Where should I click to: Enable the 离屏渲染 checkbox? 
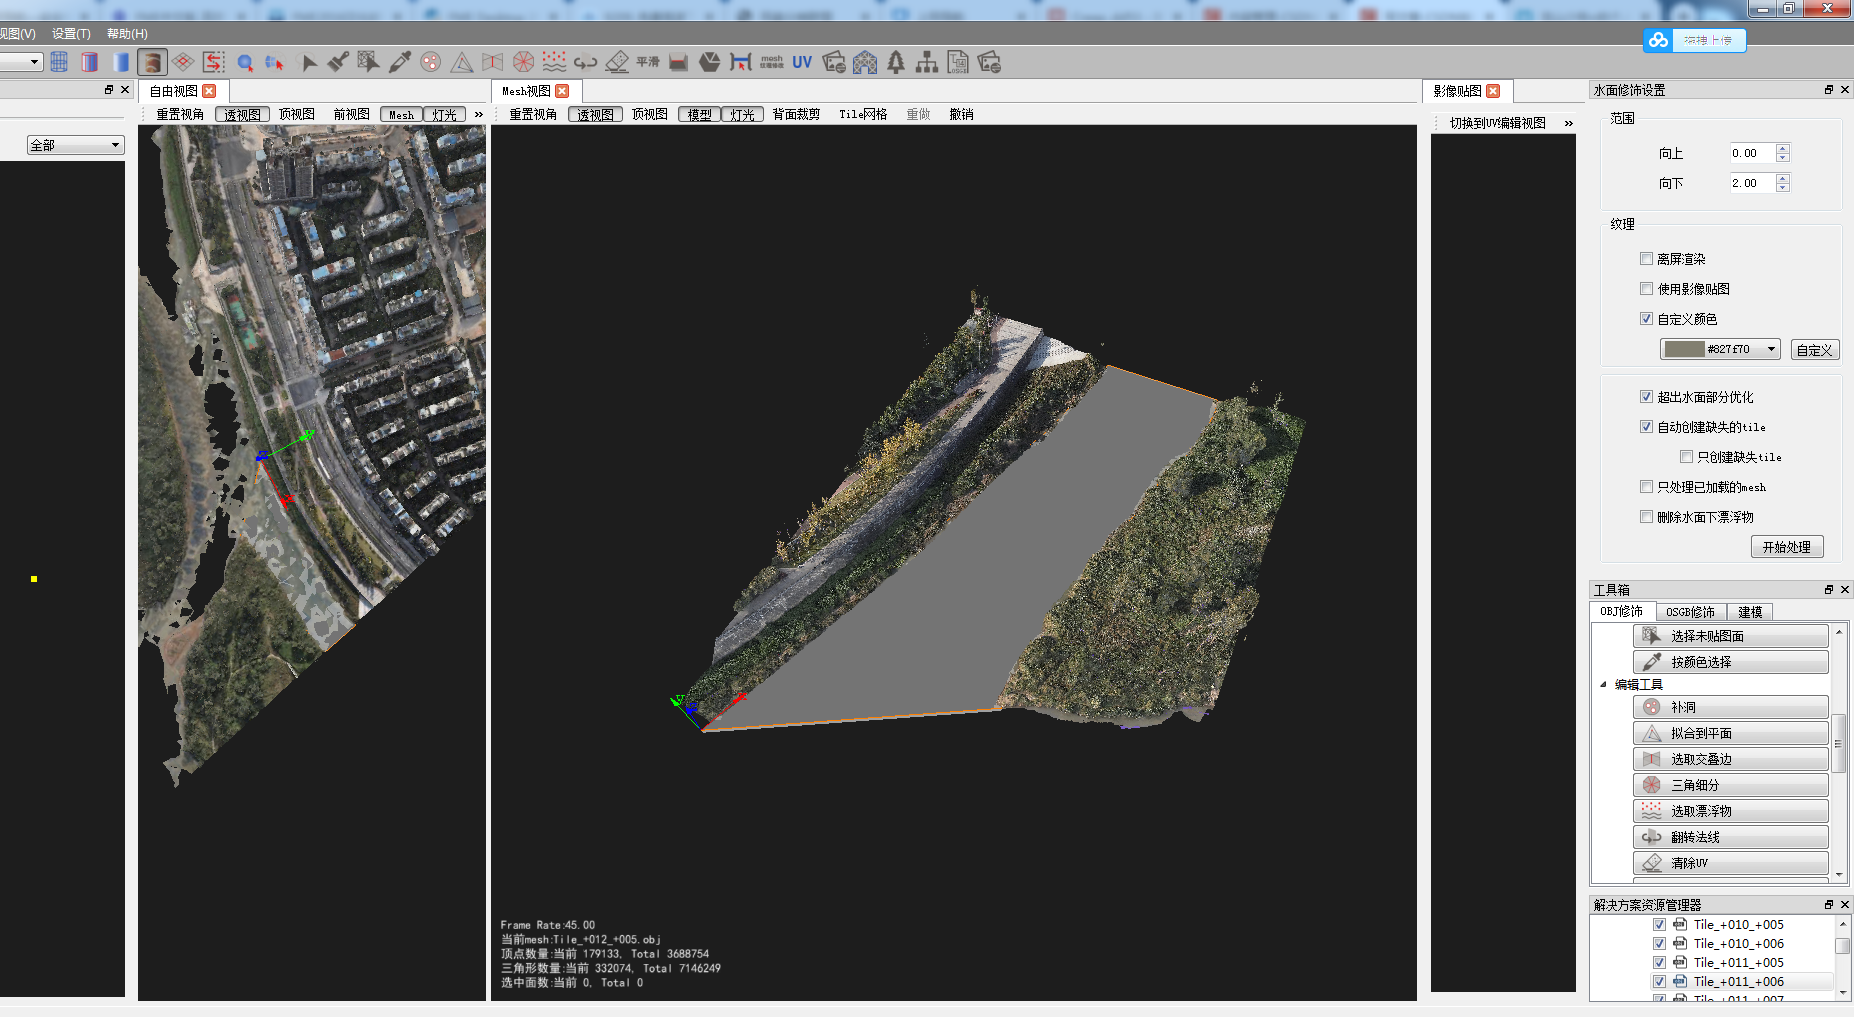(1646, 258)
